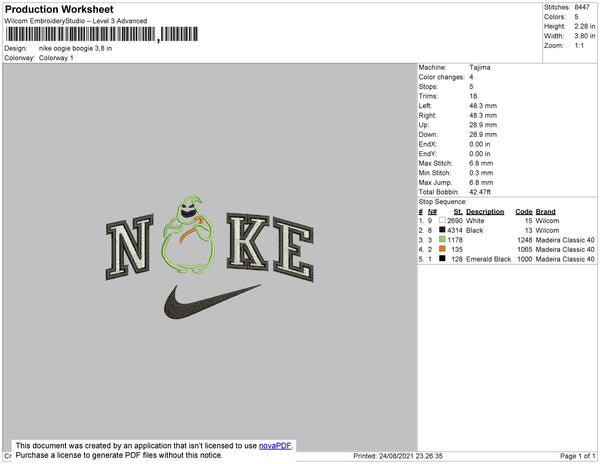Click the 'White' description cell

475,221
